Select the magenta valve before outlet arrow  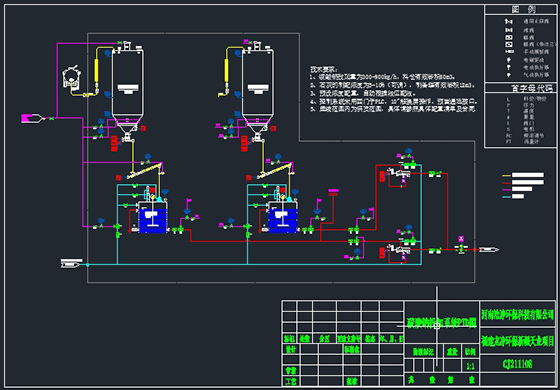pyautogui.click(x=461, y=244)
